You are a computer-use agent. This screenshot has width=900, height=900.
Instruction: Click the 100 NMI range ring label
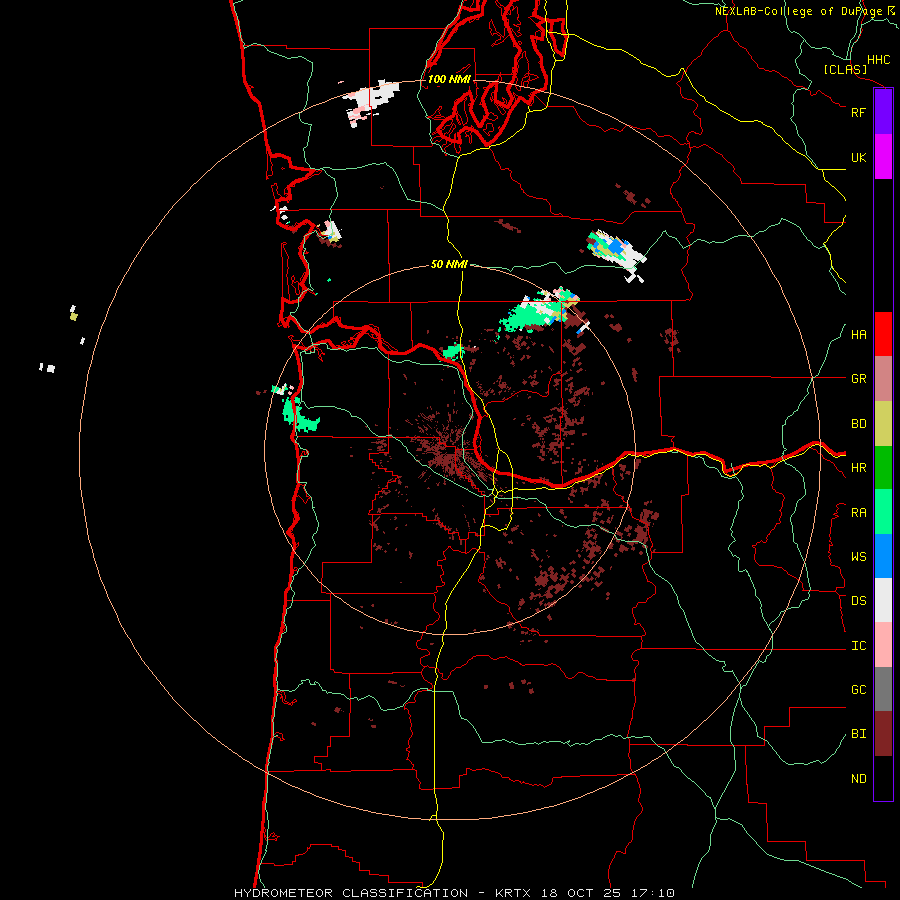coord(449,79)
